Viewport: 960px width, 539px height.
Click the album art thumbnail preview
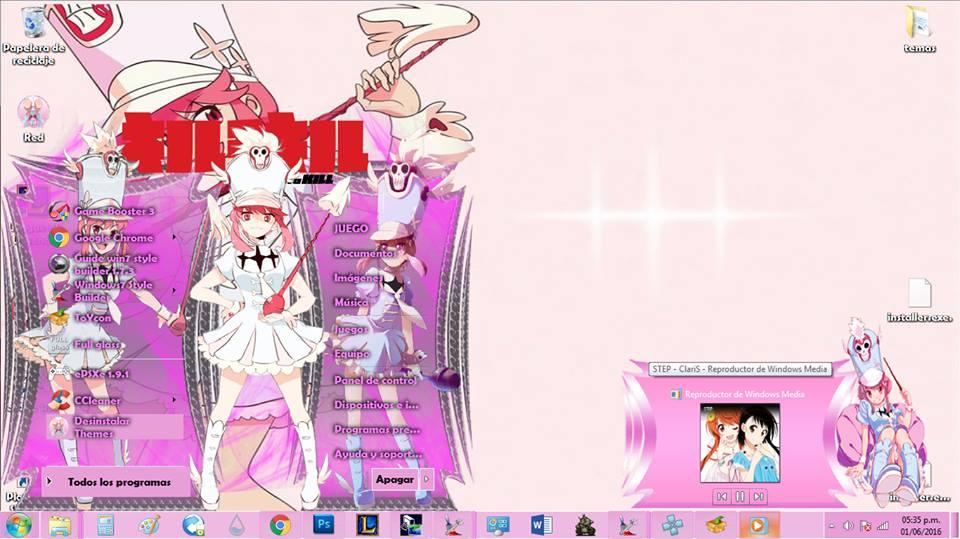click(x=740, y=442)
